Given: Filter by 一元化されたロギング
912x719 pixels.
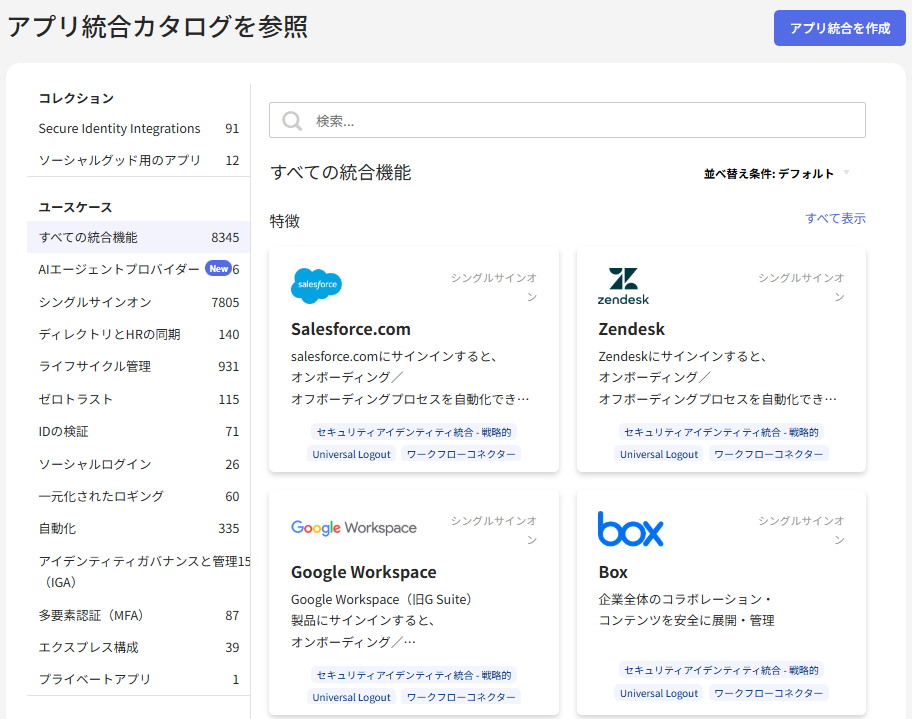Looking at the screenshot, I should [138, 496].
